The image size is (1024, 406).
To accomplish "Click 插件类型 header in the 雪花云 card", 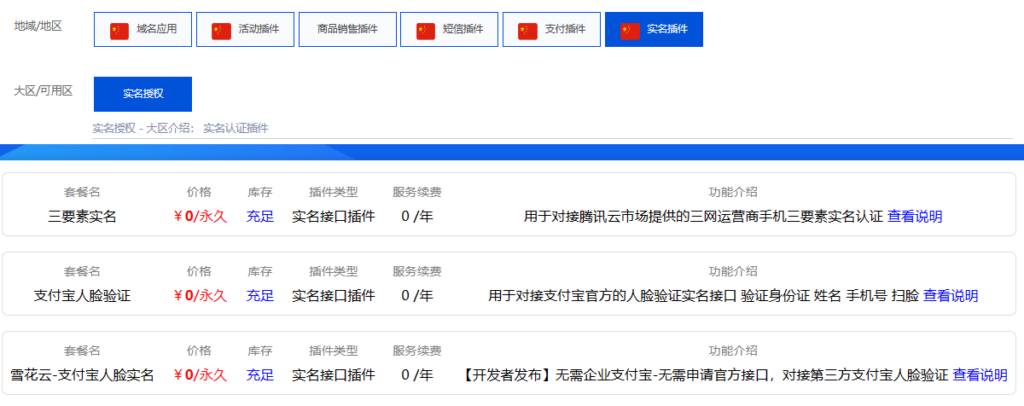I will pos(334,351).
